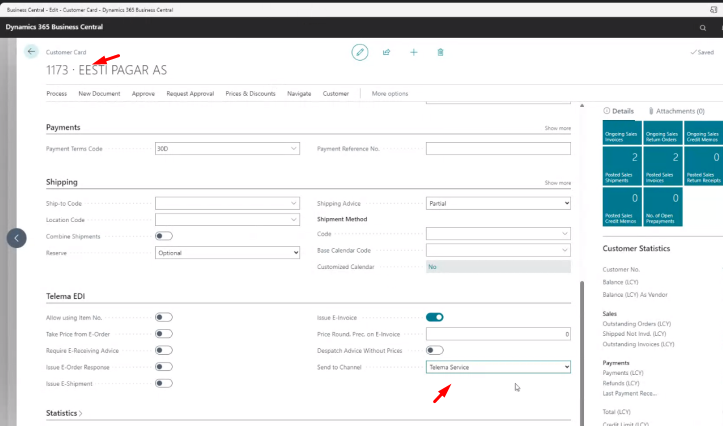Click Shipped Not Invd. (LCY) label

634,334
